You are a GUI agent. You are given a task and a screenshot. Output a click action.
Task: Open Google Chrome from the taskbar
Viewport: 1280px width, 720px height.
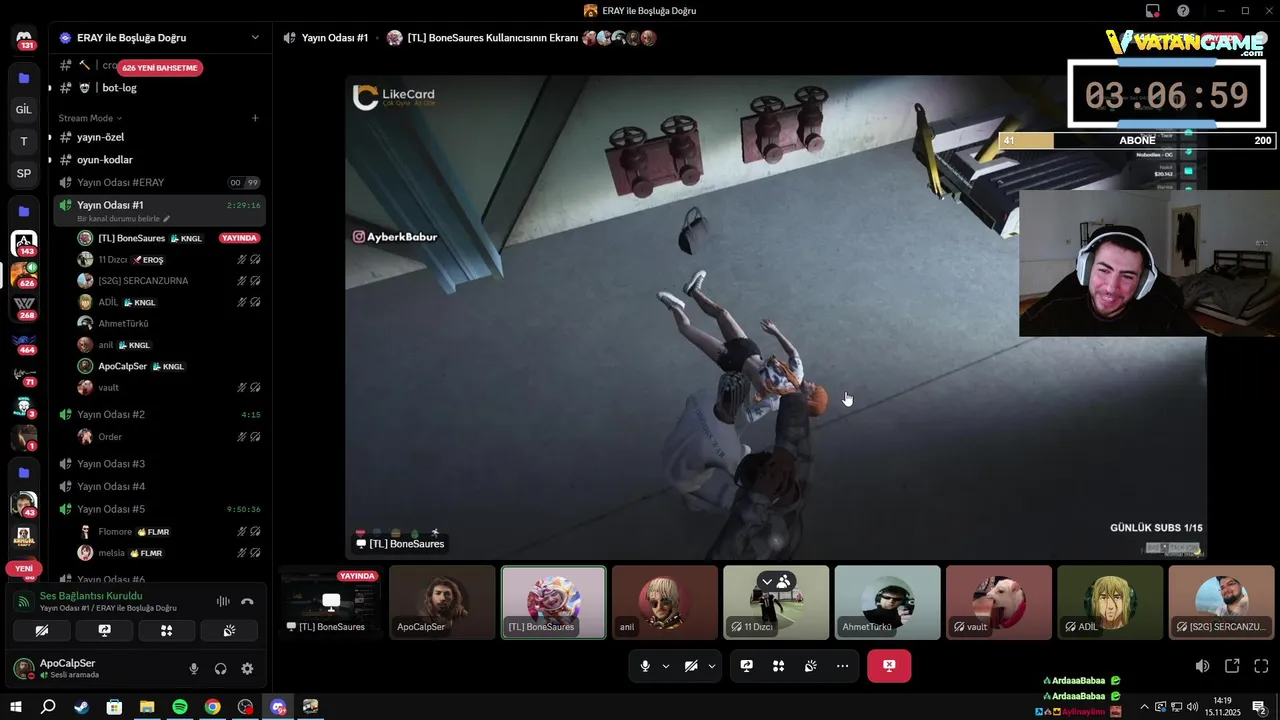point(213,707)
